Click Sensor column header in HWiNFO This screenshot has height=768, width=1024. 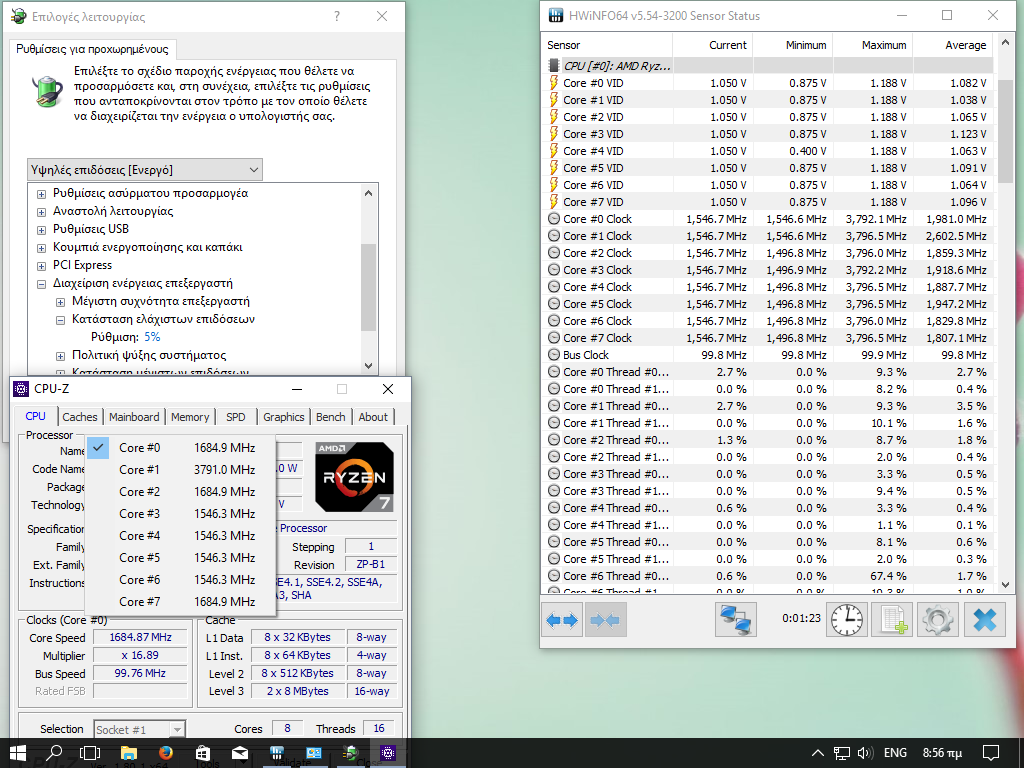[x=607, y=45]
